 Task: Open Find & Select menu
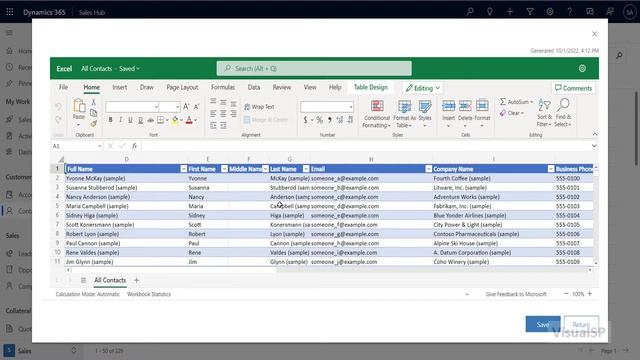point(563,113)
